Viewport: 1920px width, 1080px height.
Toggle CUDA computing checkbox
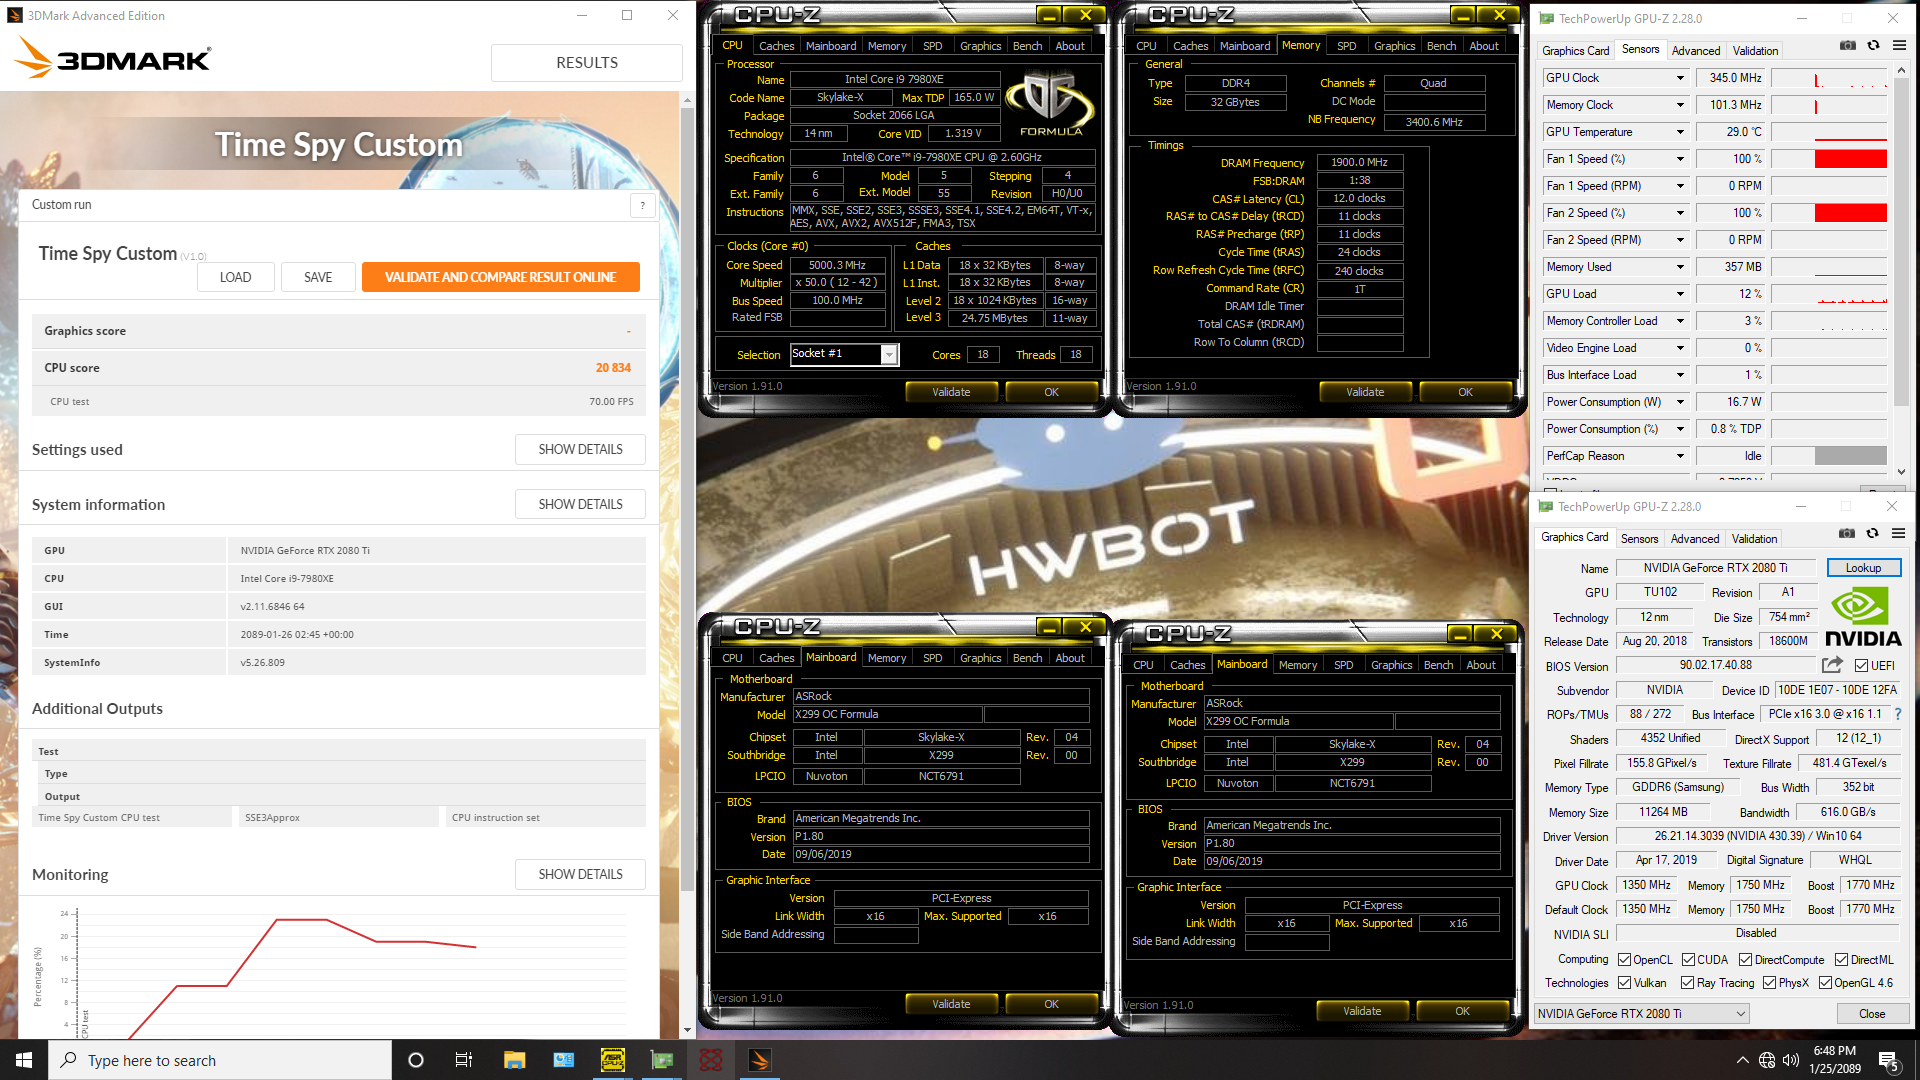click(x=1688, y=960)
